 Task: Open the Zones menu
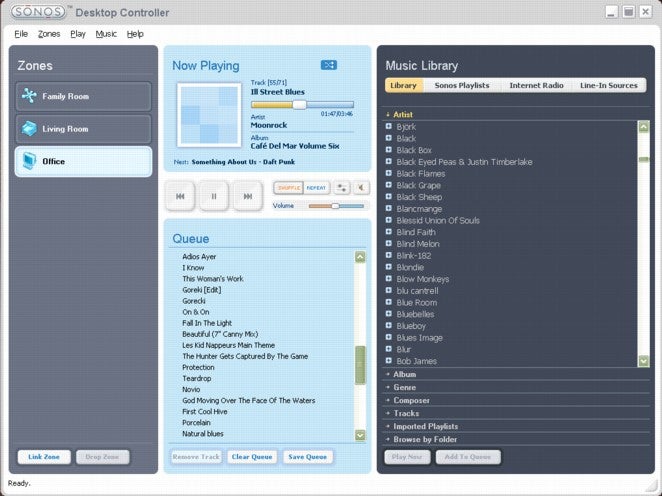pyautogui.click(x=49, y=34)
